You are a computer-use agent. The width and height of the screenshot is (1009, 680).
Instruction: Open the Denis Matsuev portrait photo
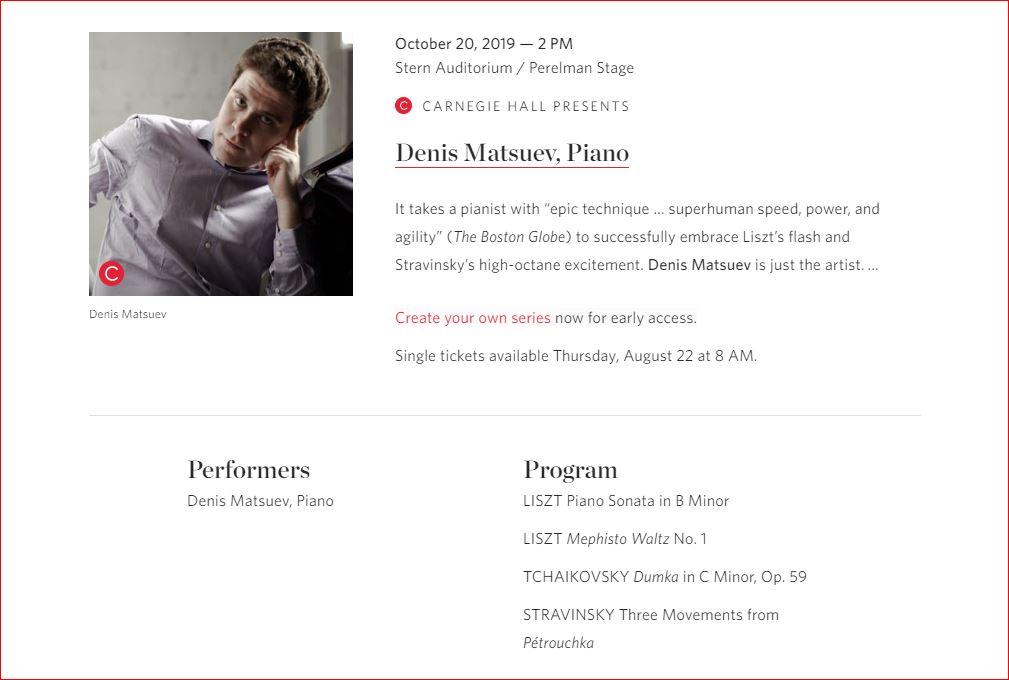click(x=221, y=164)
